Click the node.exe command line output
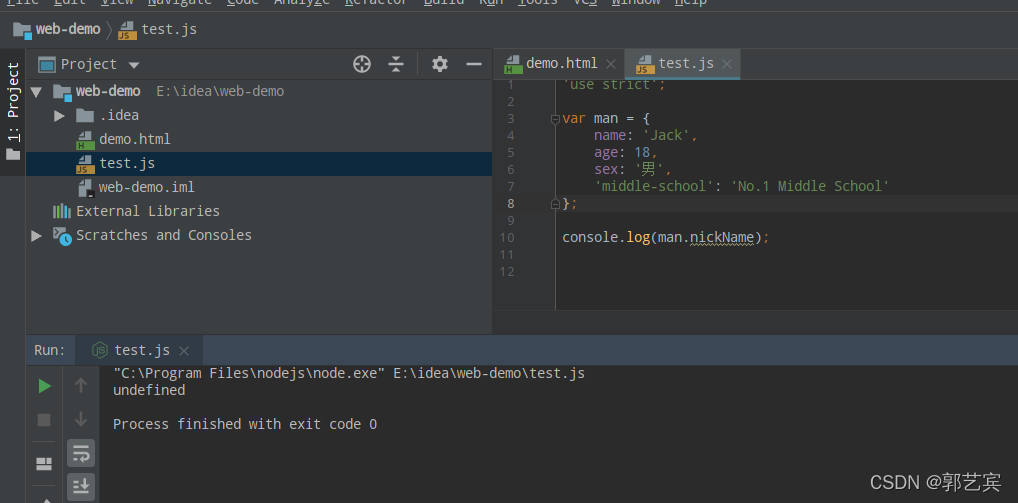Screen dimensions: 1018x503 click(349, 373)
